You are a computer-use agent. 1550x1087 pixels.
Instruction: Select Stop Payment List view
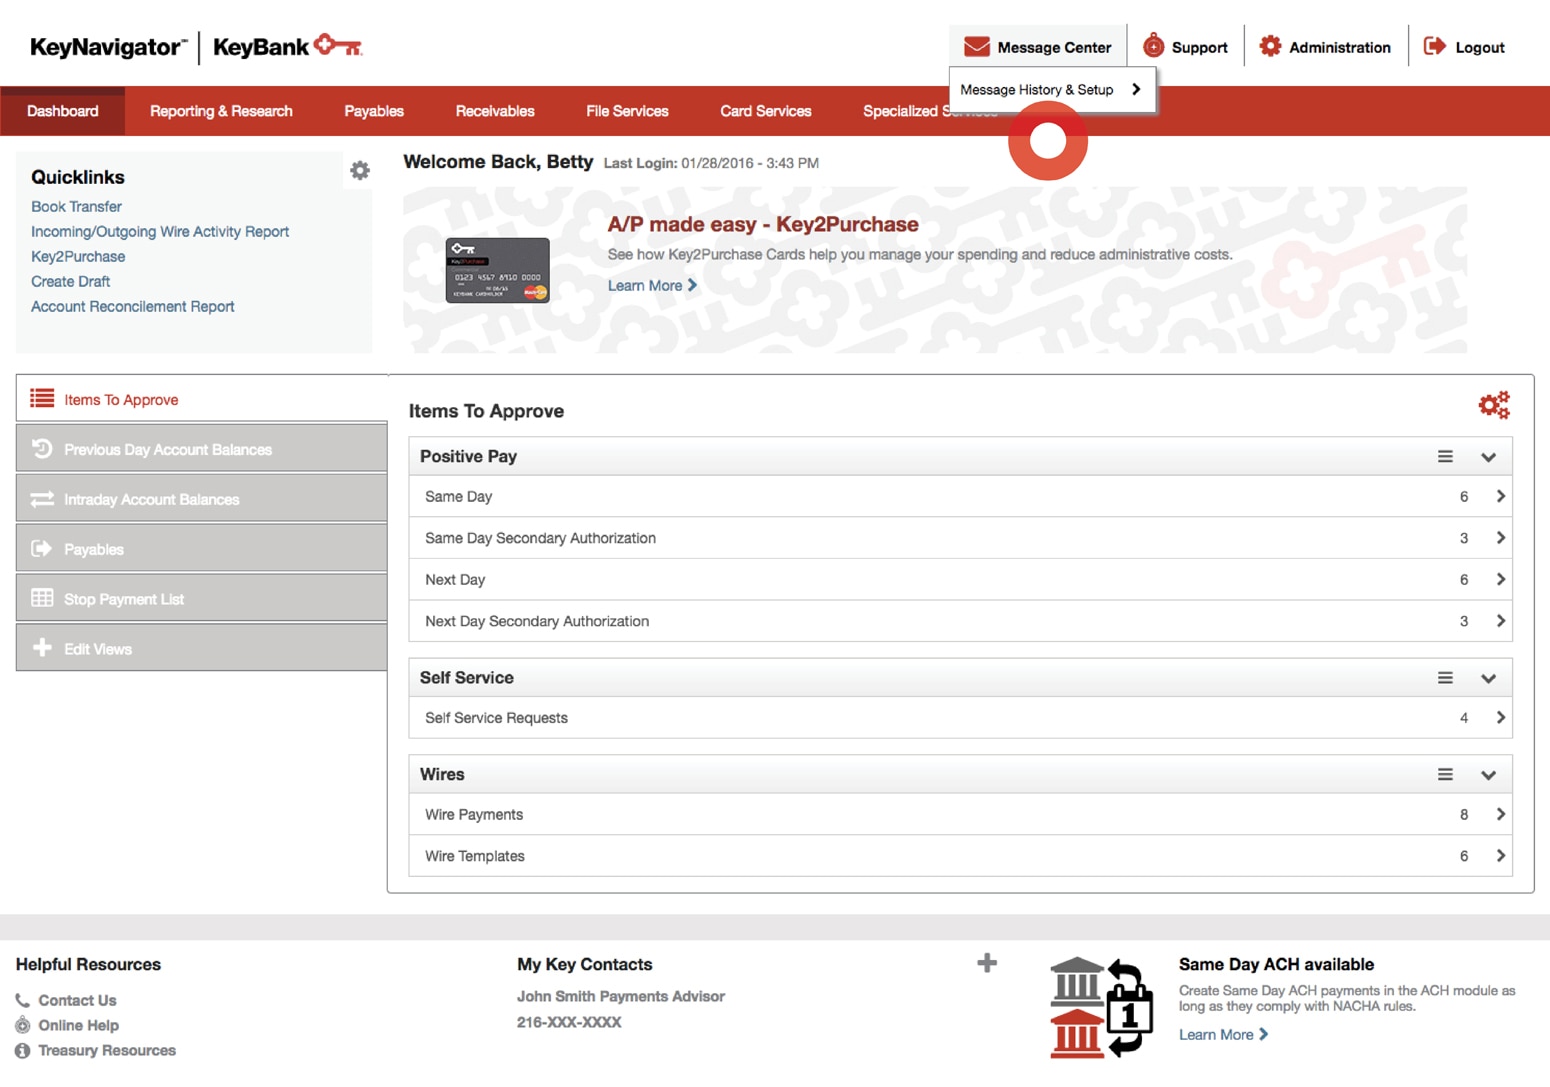[201, 598]
